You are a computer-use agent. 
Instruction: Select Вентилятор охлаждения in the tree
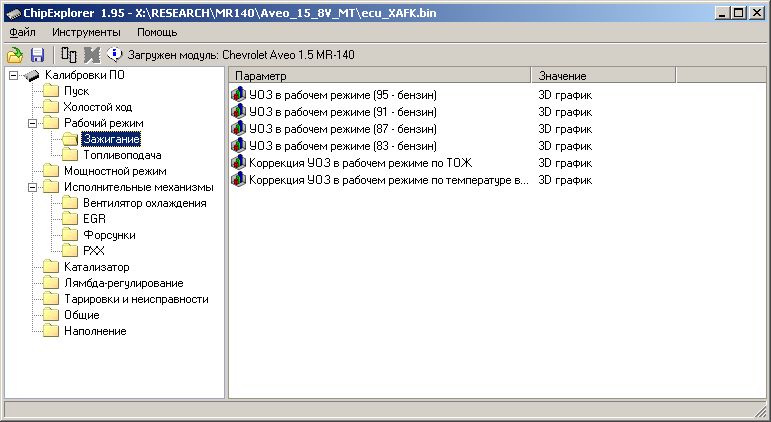[x=145, y=203]
